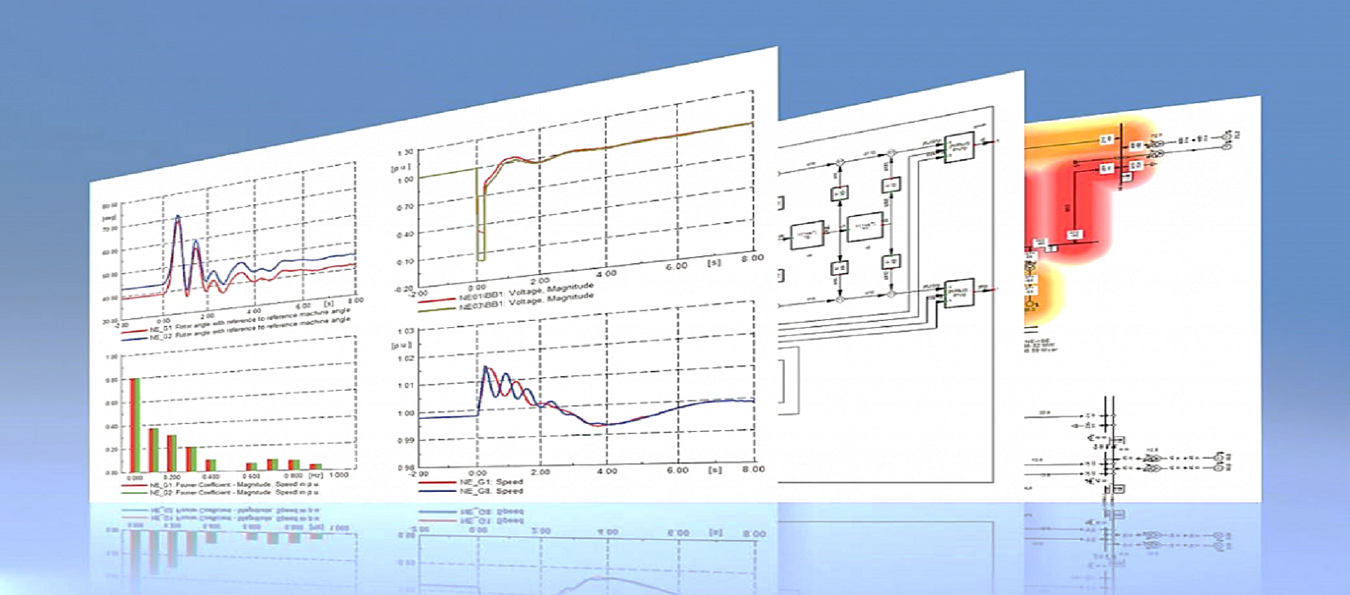Select the transformer symbols in the bottom-right network diagram
Viewport: 1350px width, 595px height.
click(x=1151, y=461)
